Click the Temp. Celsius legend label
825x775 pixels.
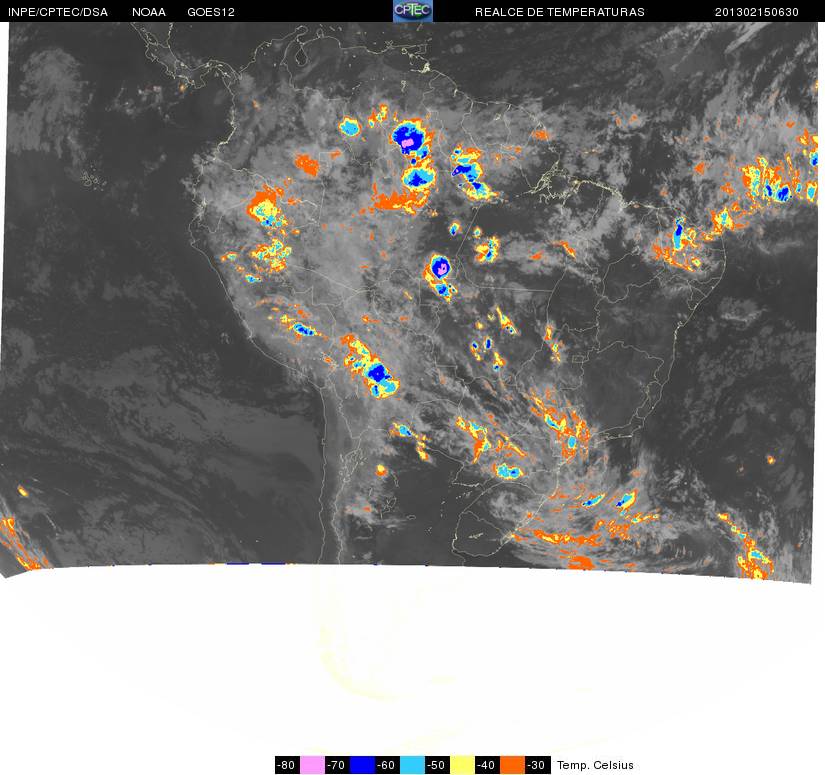tap(595, 765)
